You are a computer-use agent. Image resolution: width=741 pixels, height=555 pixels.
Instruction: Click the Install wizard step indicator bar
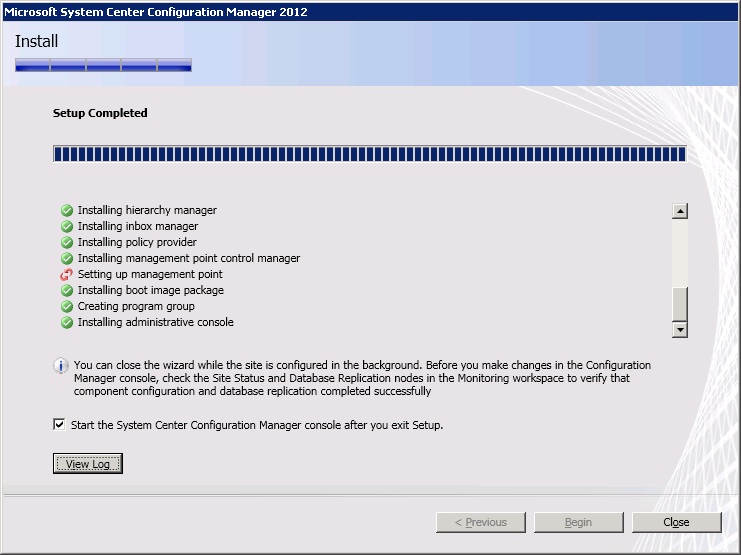pos(103,65)
